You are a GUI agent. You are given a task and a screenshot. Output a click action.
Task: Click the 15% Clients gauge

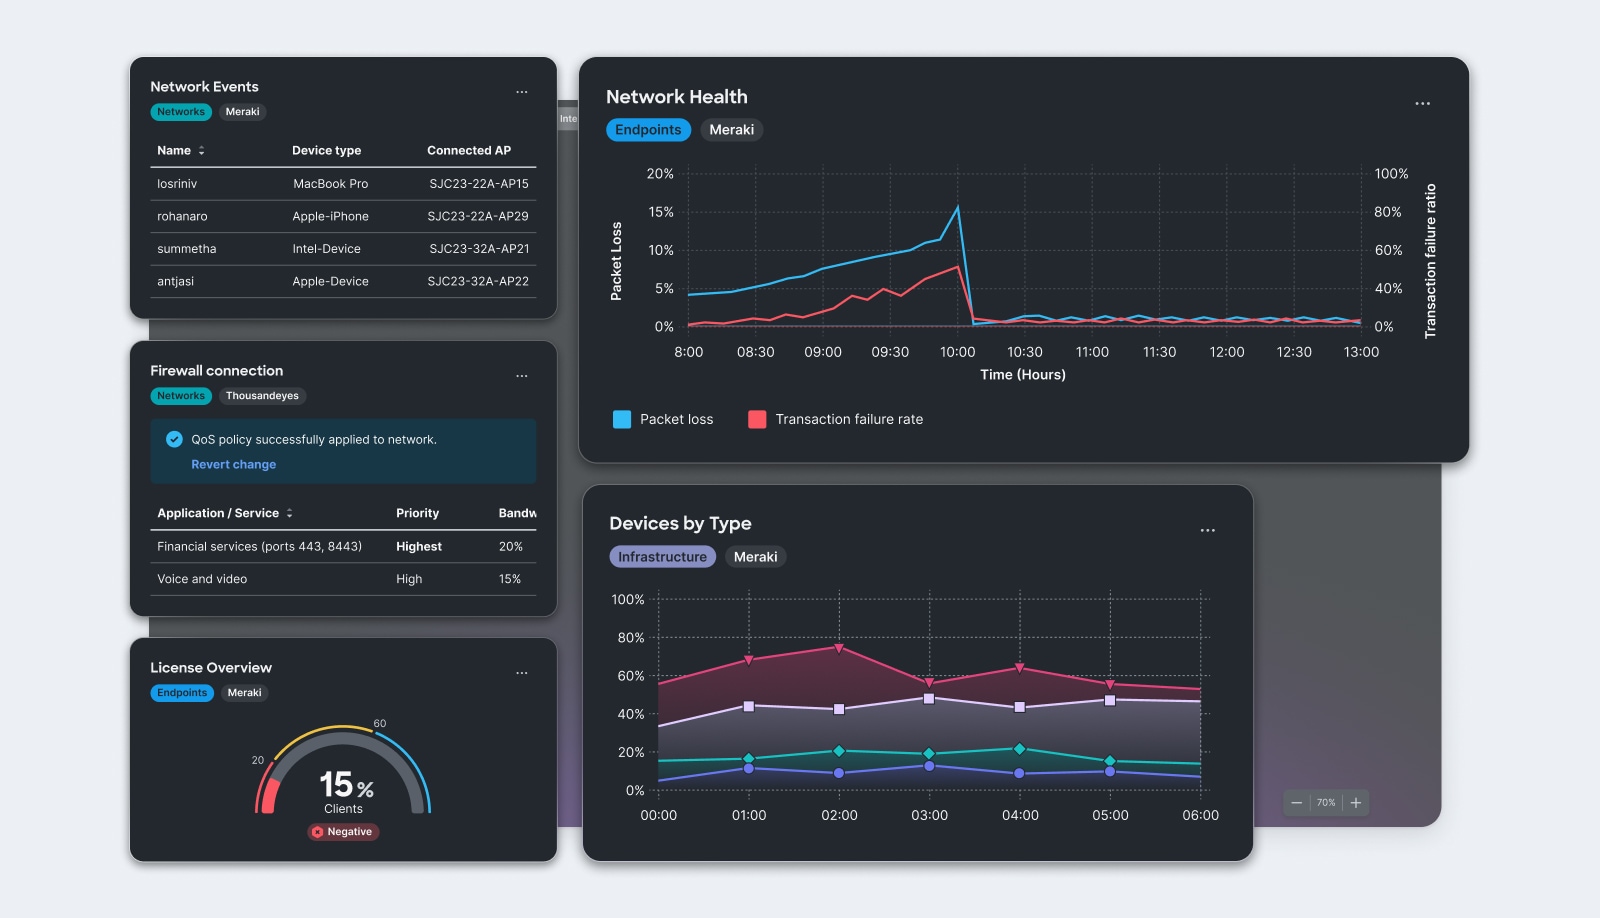[343, 770]
